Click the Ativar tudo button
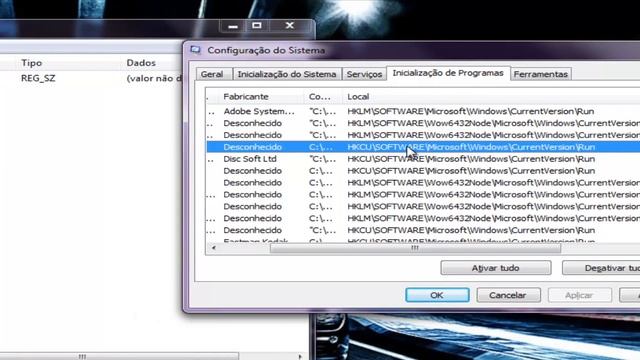640x360 pixels. (x=496, y=268)
